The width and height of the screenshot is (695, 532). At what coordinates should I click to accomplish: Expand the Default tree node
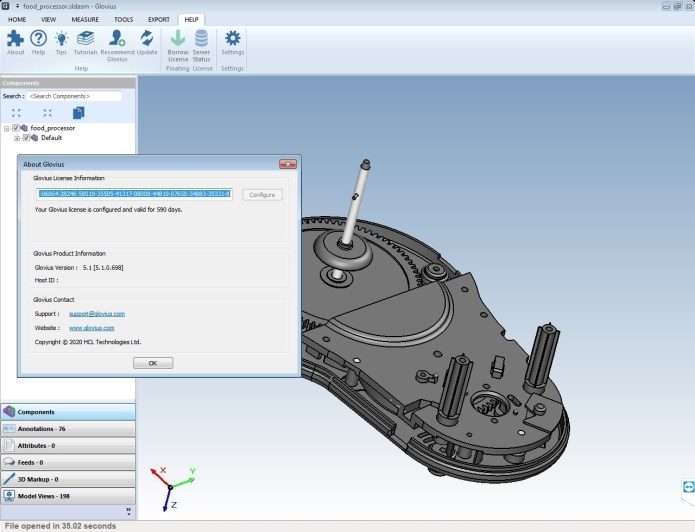17,138
